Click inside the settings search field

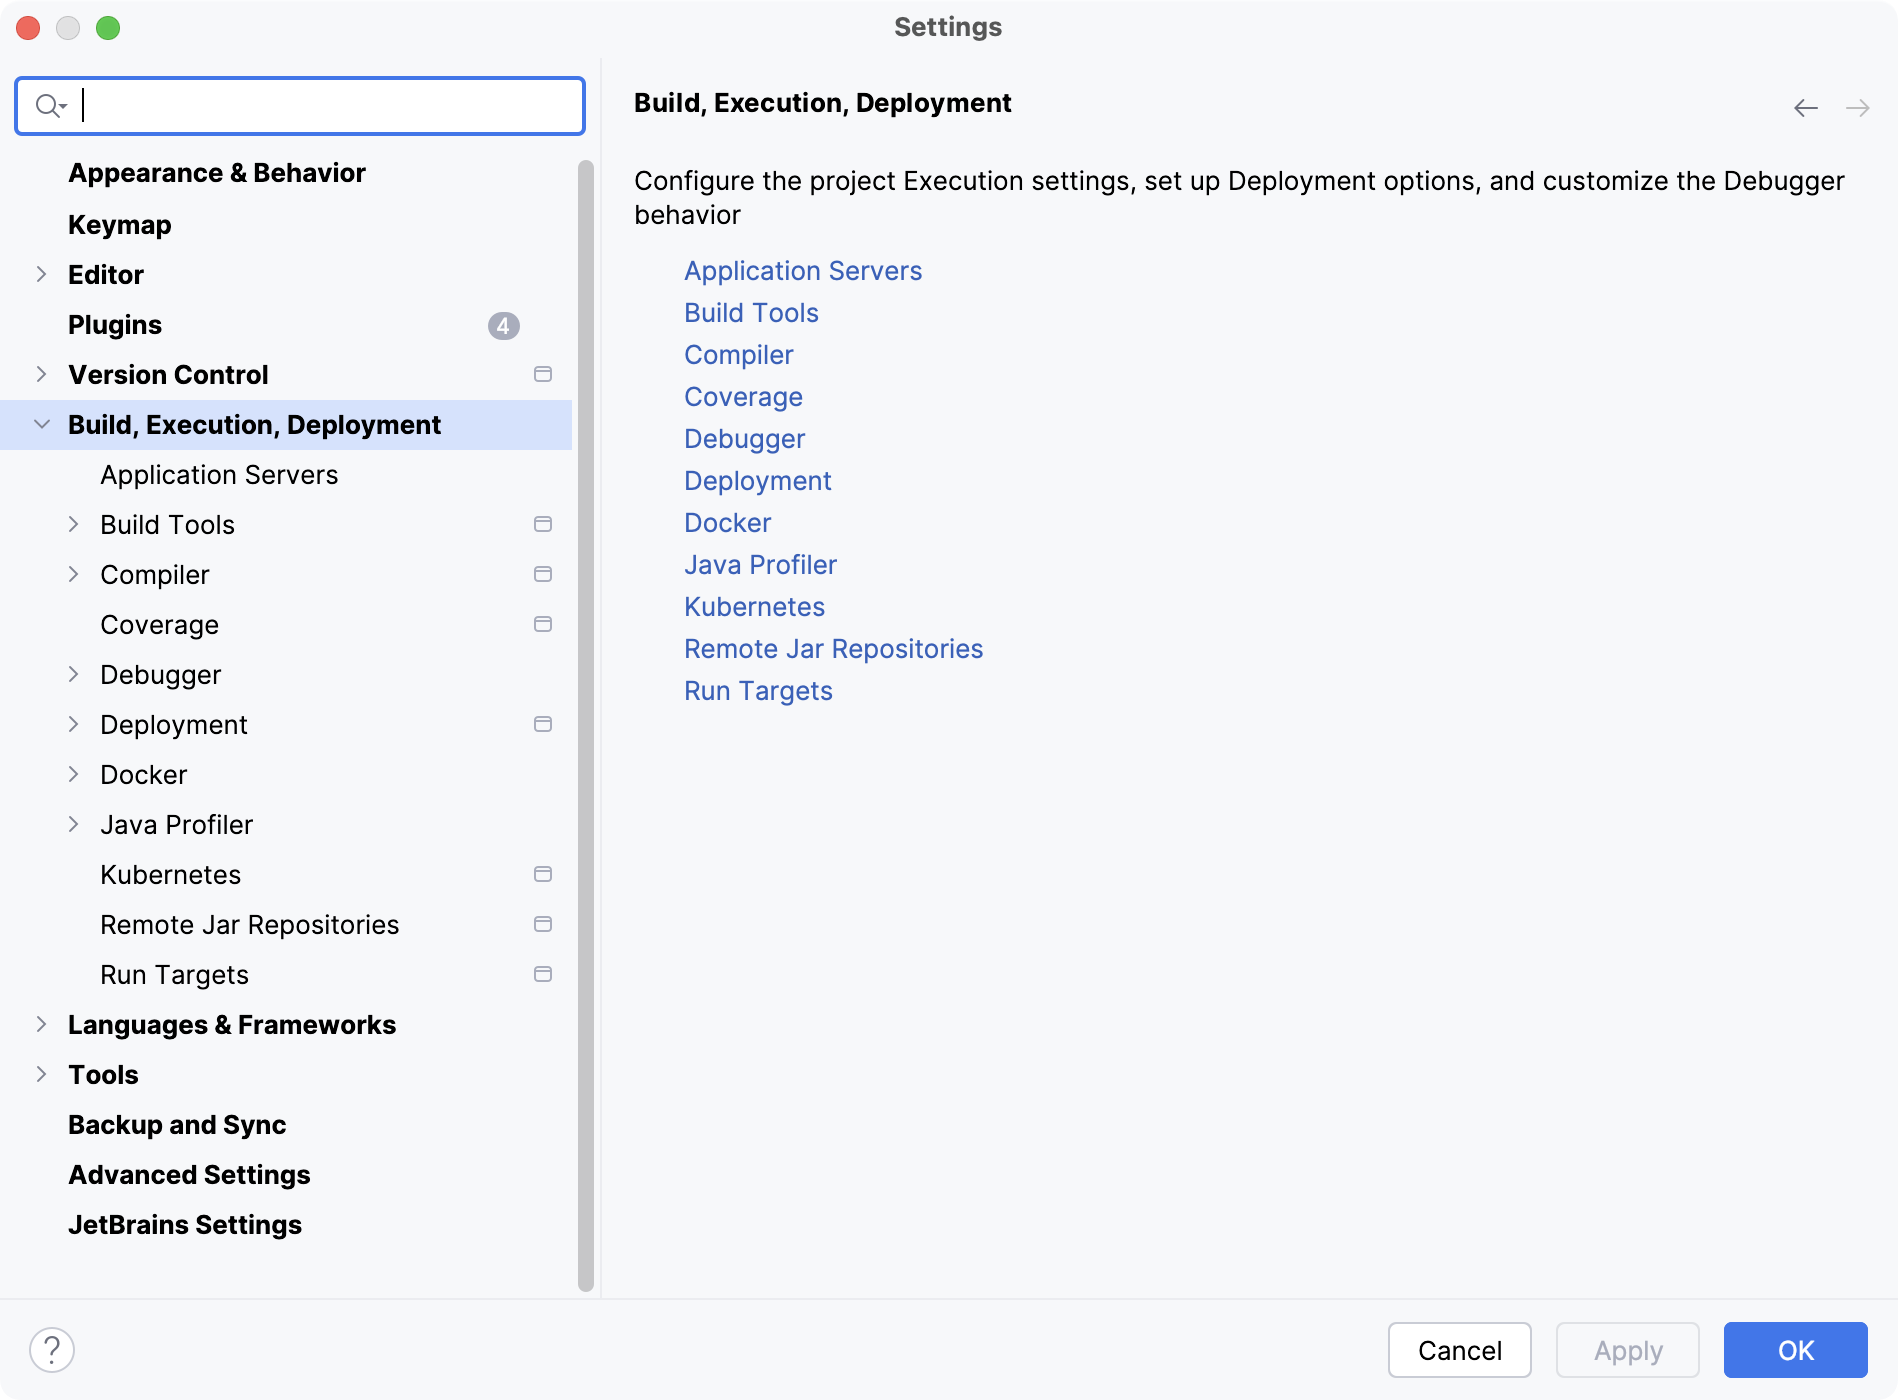coord(300,105)
